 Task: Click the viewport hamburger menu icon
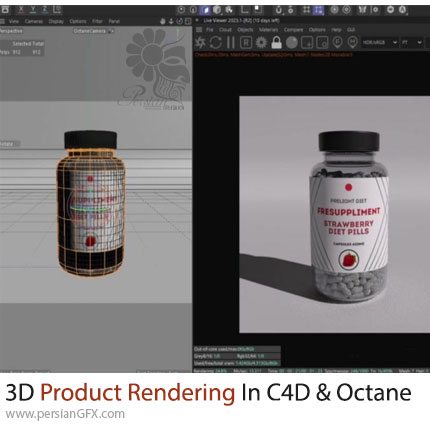pos(2,21)
